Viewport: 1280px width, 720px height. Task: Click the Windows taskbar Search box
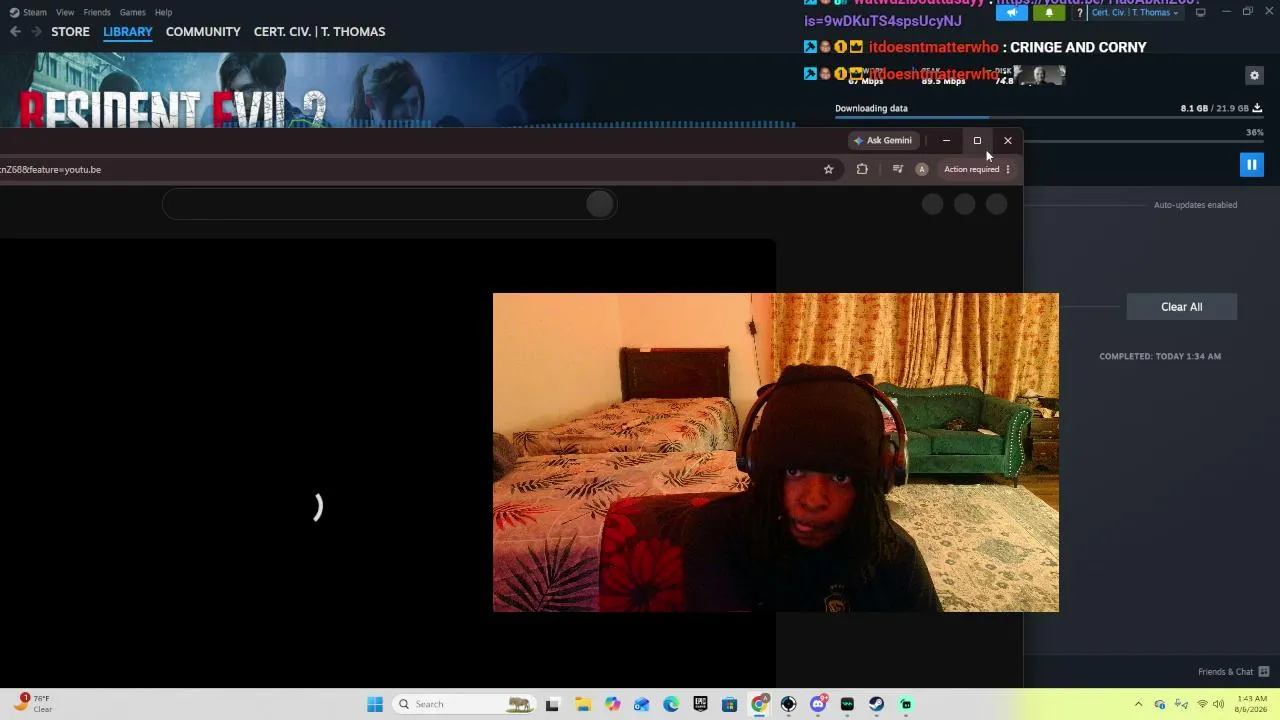pos(464,704)
